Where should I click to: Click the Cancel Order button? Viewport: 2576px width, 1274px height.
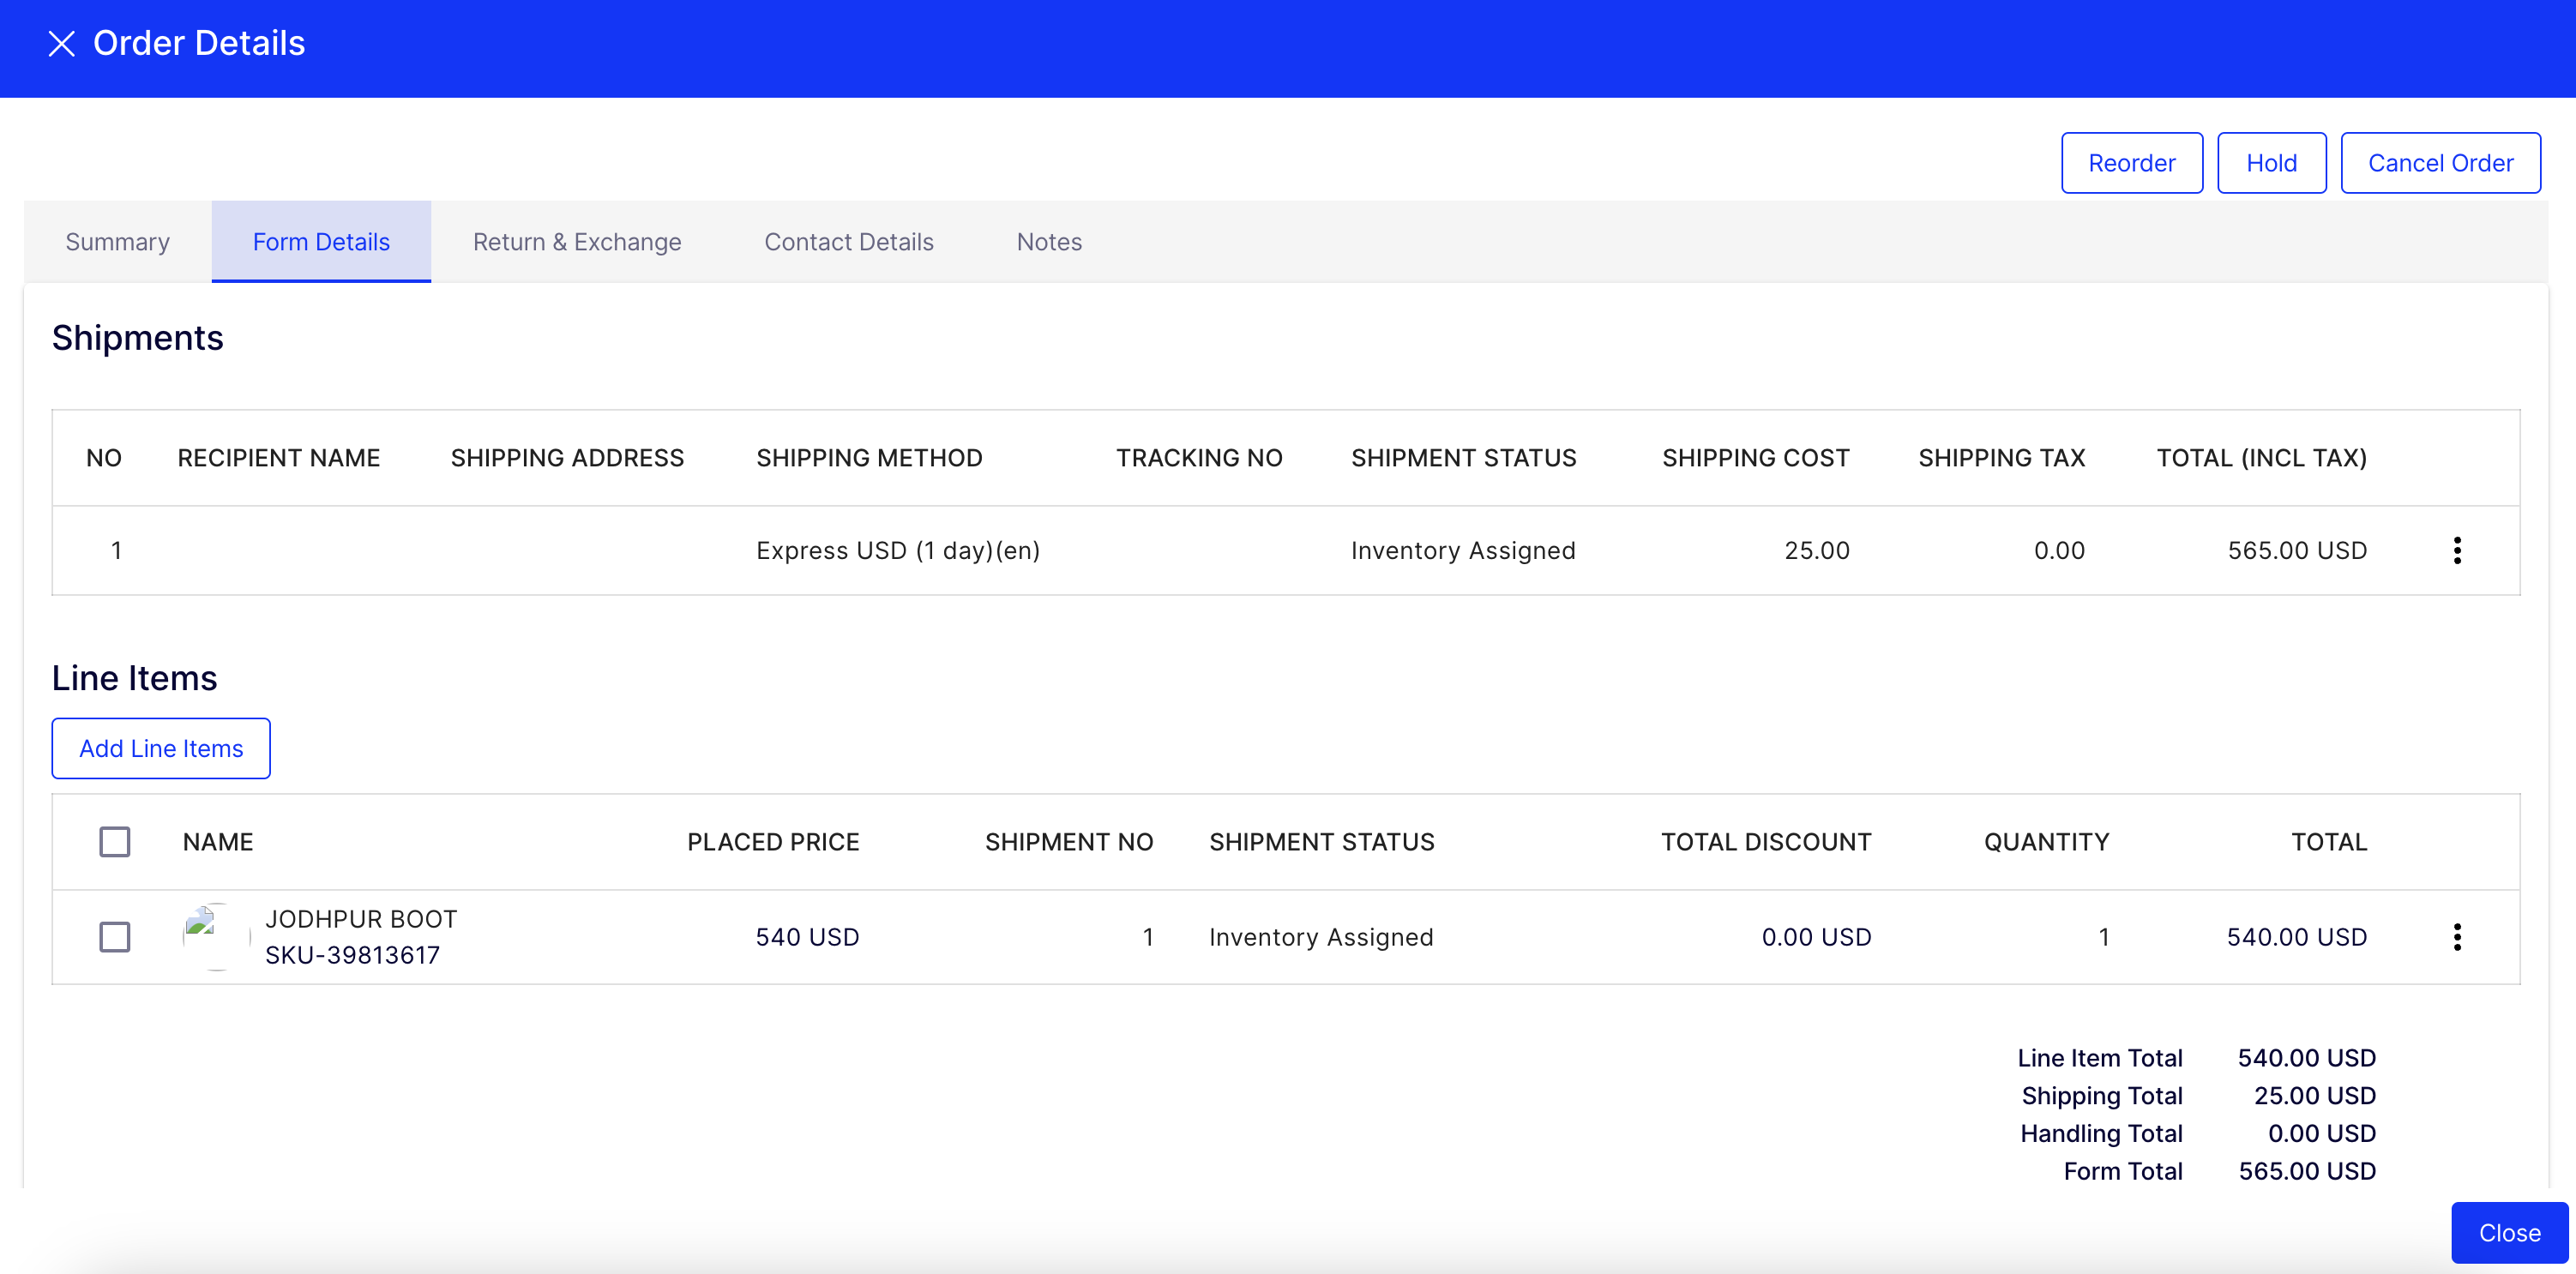coord(2440,163)
